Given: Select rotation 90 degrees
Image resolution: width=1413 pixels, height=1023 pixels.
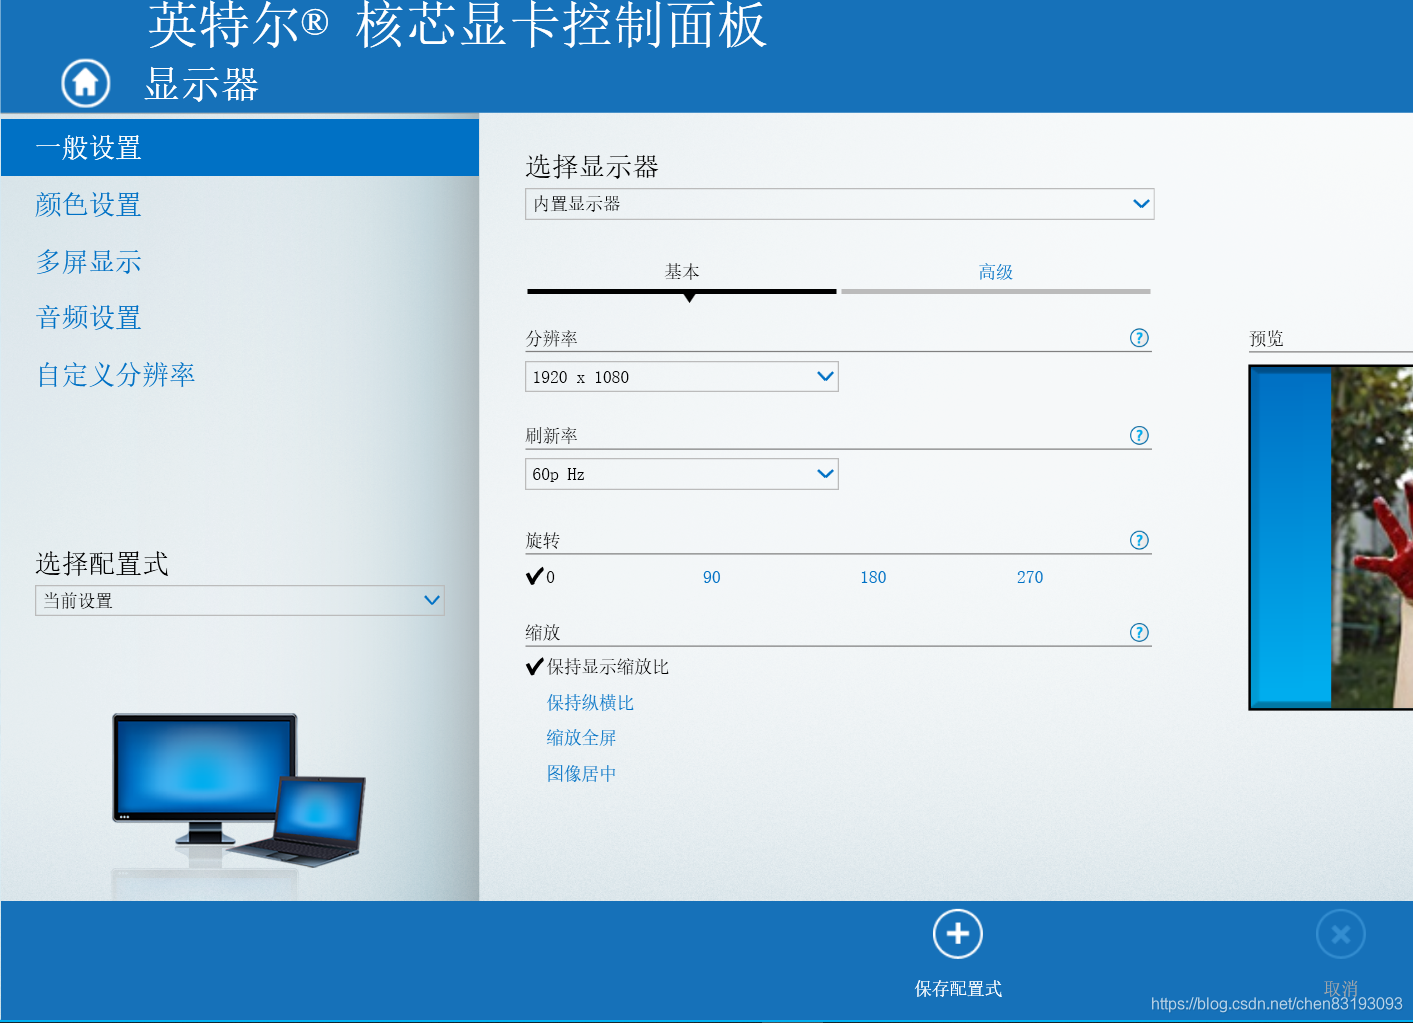Looking at the screenshot, I should coord(712,577).
